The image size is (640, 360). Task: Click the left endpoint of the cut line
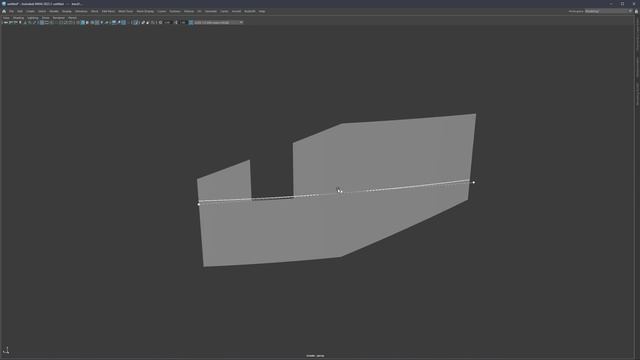199,204
